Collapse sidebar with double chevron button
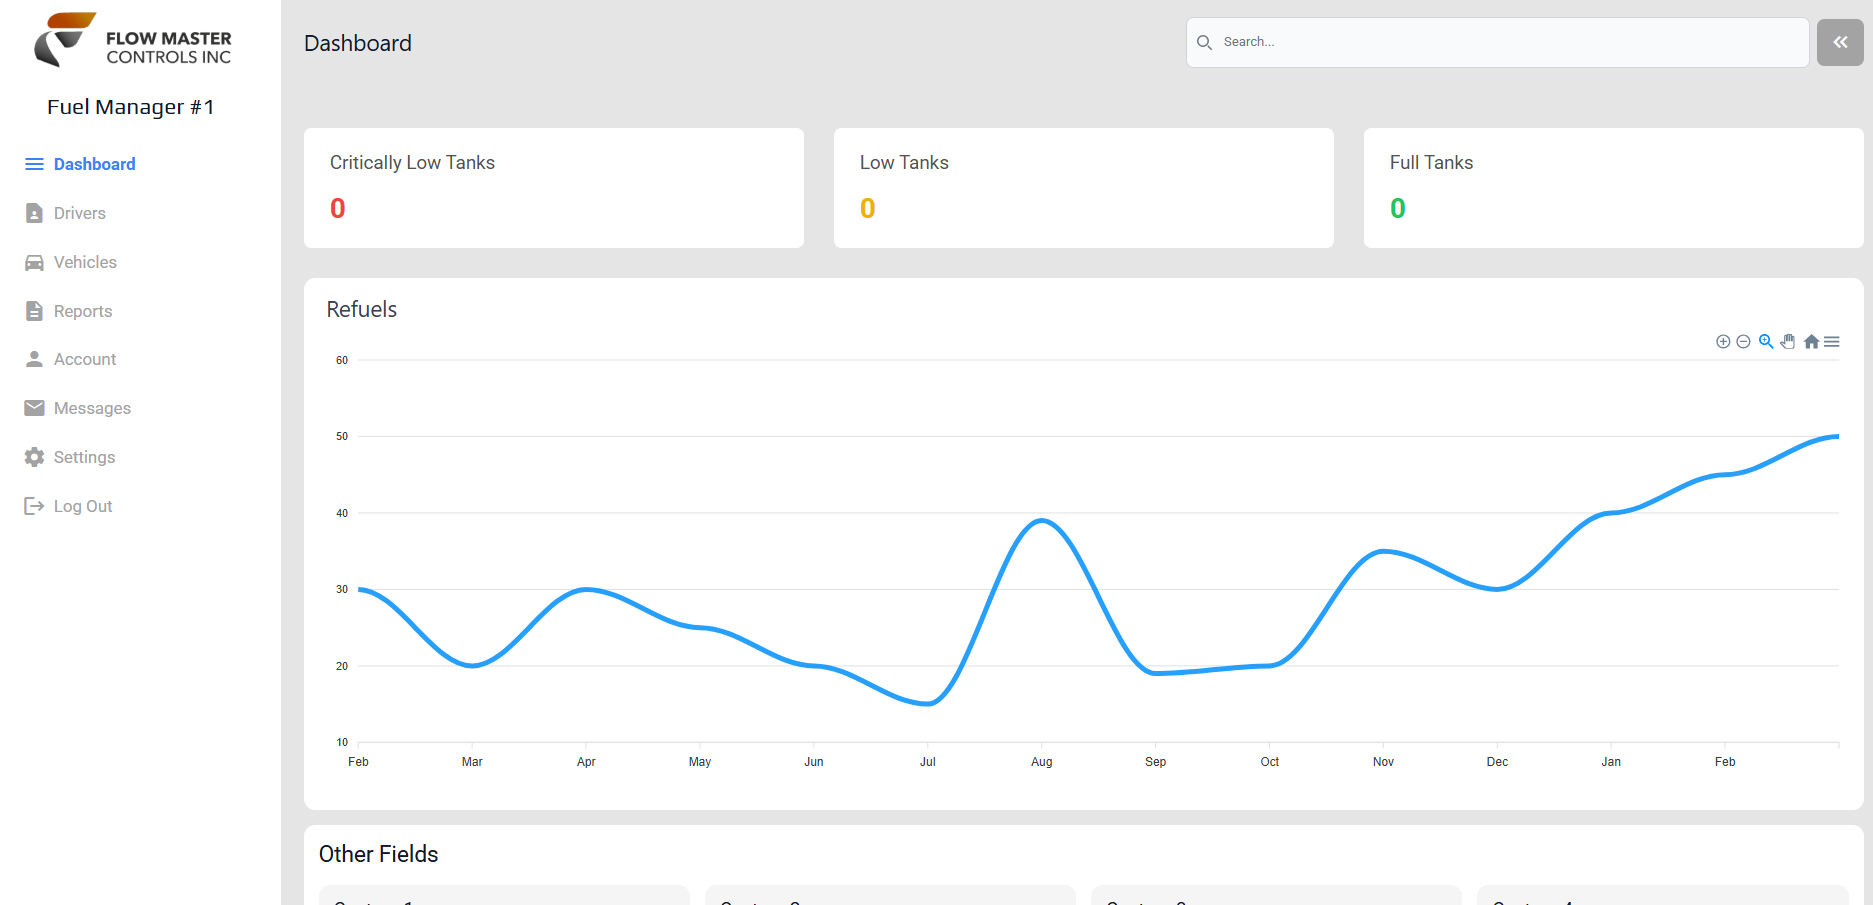This screenshot has width=1873, height=905. 1840,42
